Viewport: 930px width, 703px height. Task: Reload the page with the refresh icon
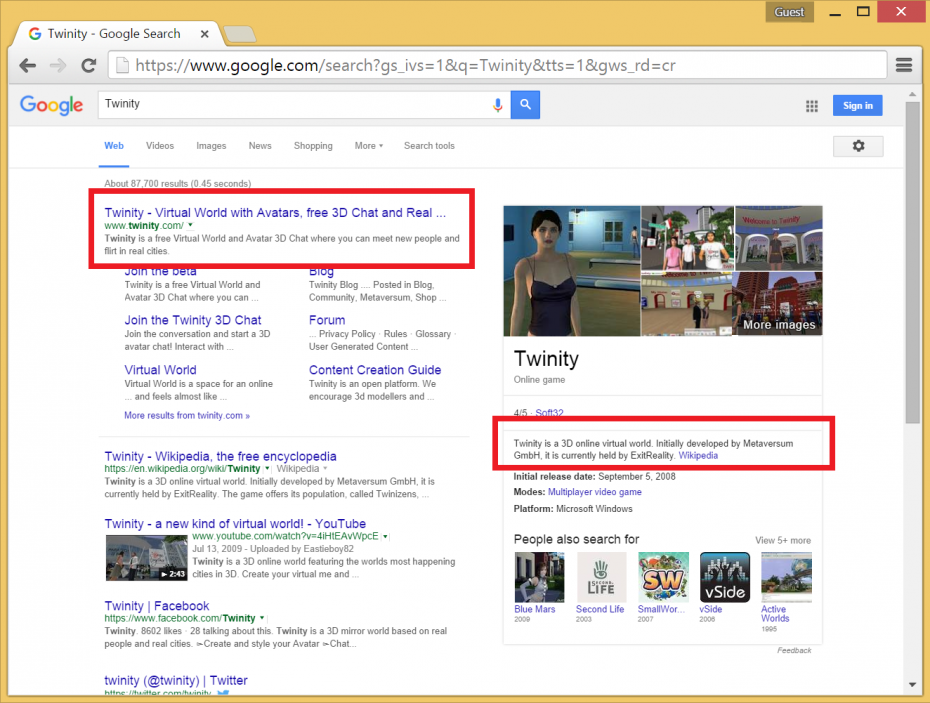click(x=88, y=64)
